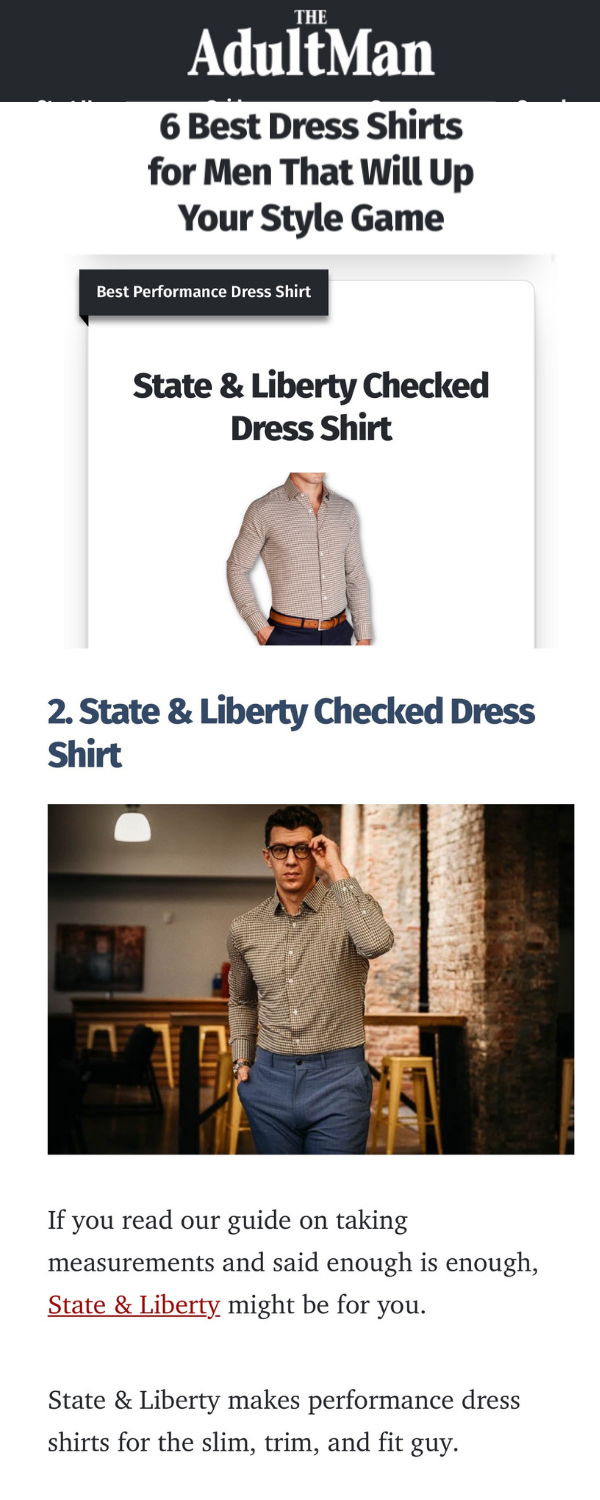600x1500 pixels.
Task: Open the large photo of man adjusting glasses
Action: (311, 979)
